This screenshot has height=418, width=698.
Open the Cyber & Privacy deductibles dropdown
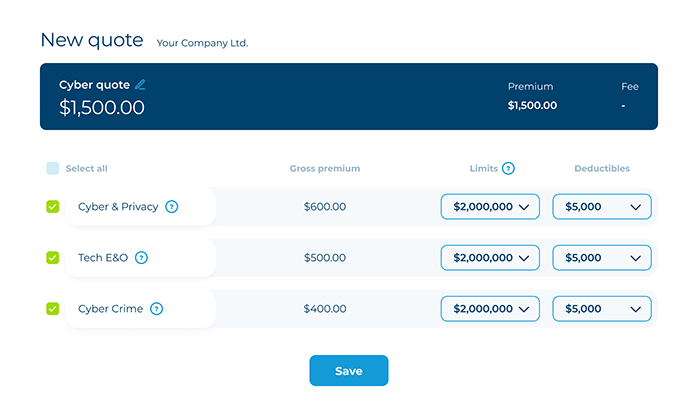pos(602,207)
